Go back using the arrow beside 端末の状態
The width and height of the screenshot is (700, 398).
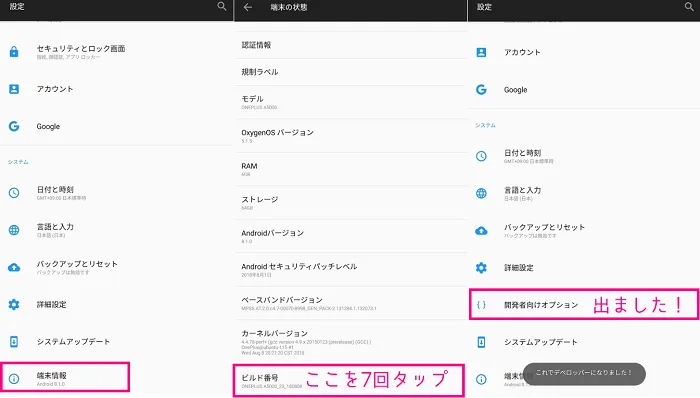point(248,7)
